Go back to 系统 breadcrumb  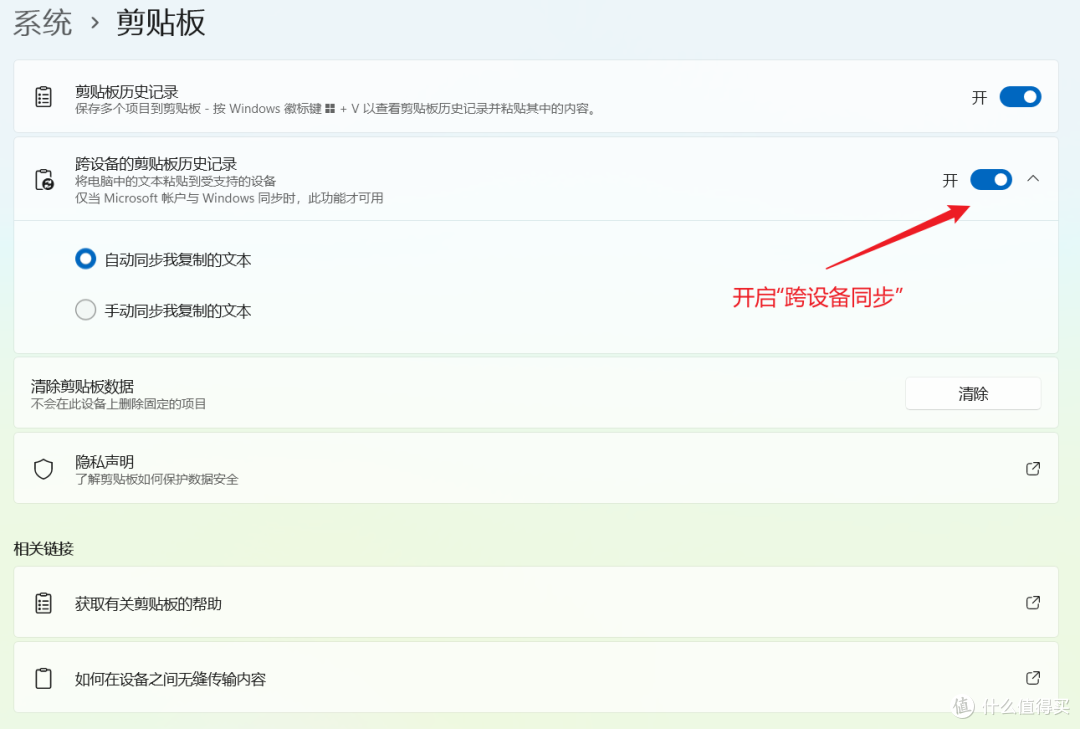(x=43, y=23)
